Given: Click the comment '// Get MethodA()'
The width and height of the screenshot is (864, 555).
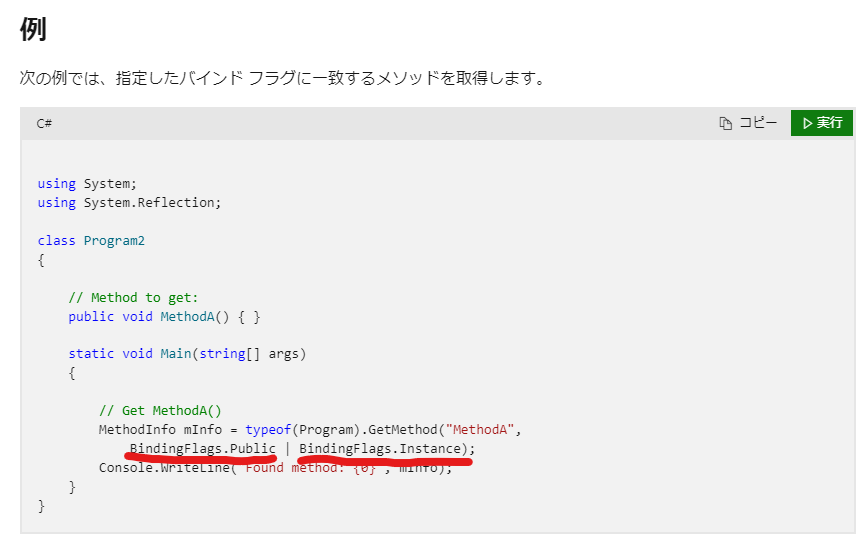Looking at the screenshot, I should (x=160, y=411).
